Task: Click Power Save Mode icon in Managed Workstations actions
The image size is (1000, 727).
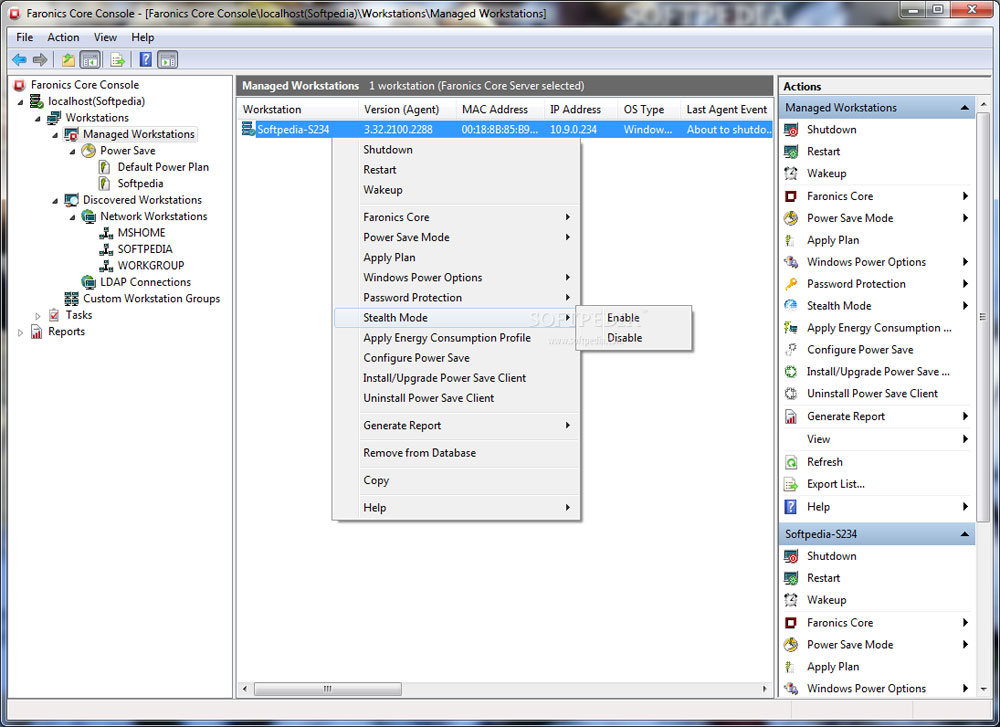Action: (x=791, y=218)
